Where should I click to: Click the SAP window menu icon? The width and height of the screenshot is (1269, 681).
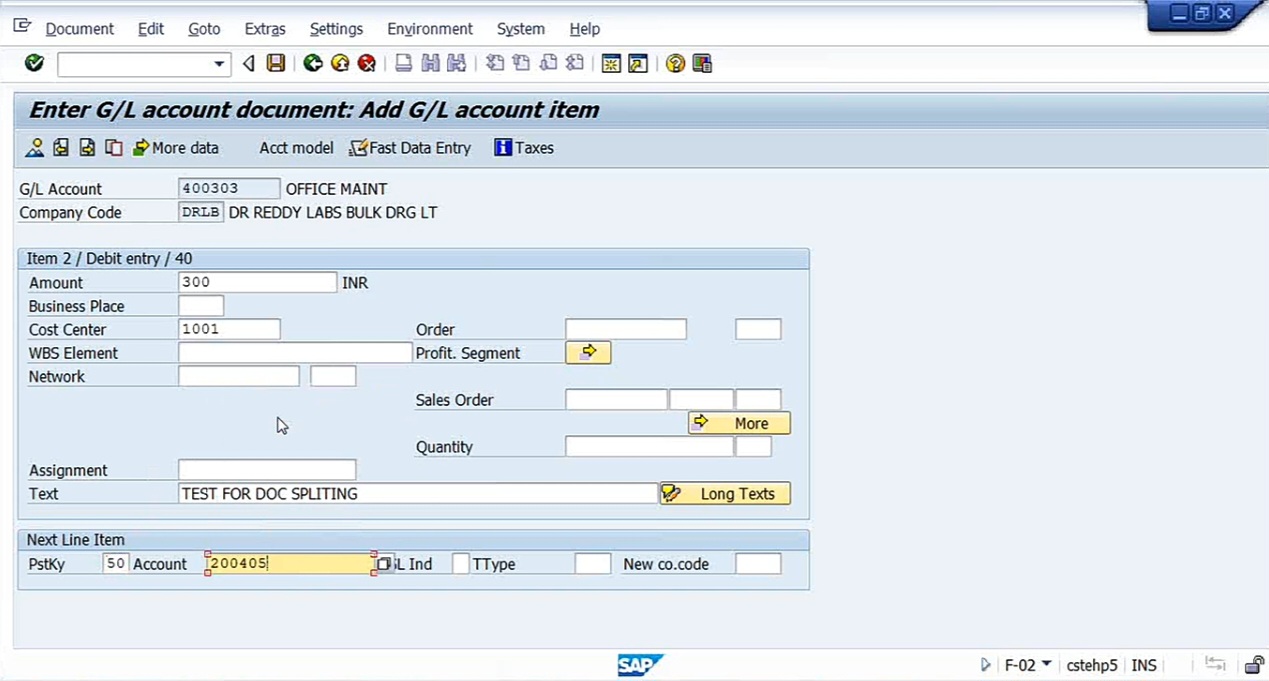[22, 27]
